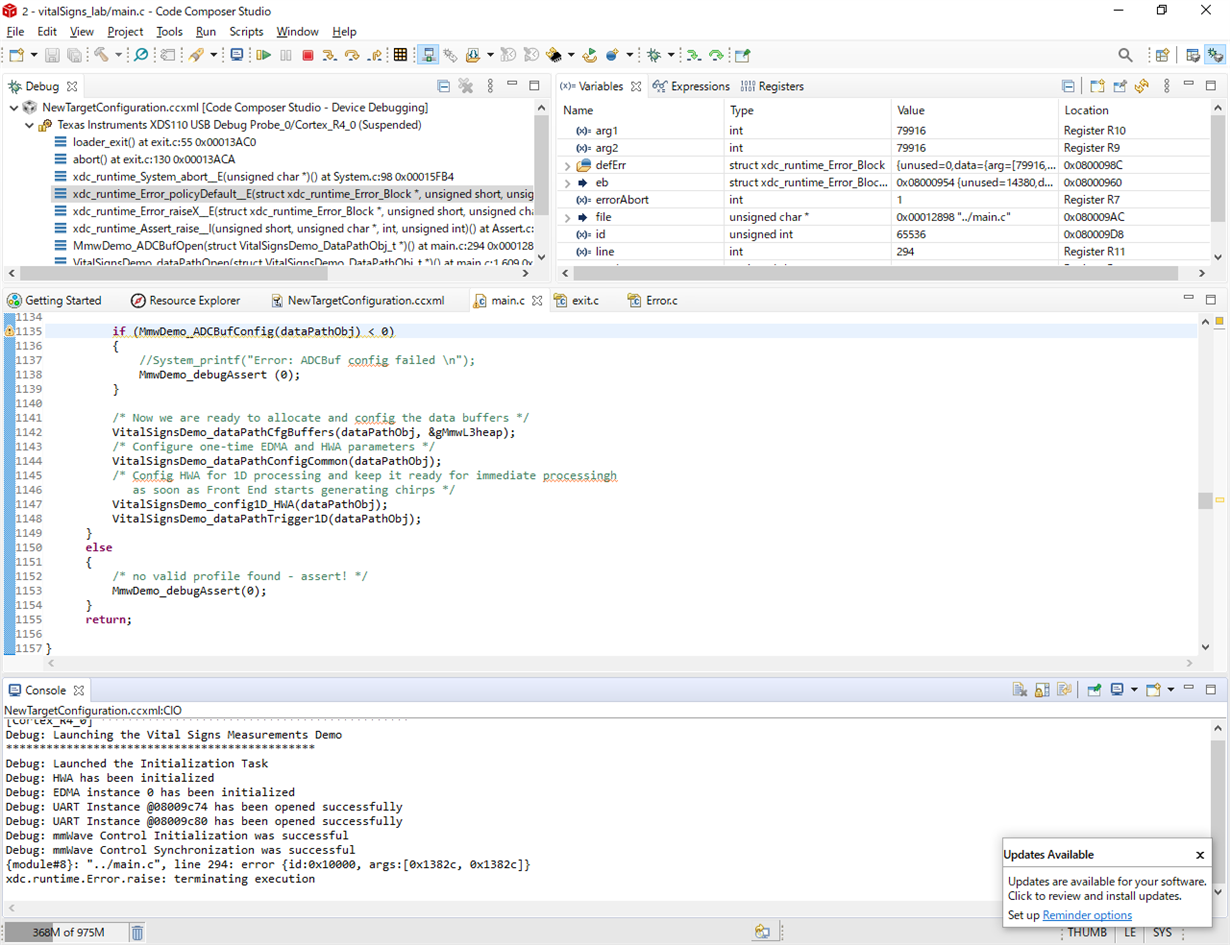Click Remove All Terminated Launches in Debug view
The width and height of the screenshot is (1230, 945).
pos(466,86)
